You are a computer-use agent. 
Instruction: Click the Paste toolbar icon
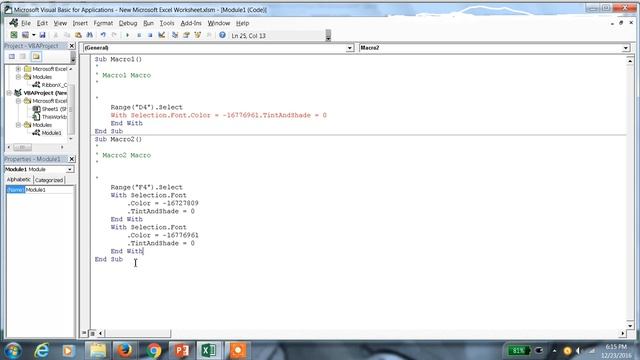tap(78, 35)
